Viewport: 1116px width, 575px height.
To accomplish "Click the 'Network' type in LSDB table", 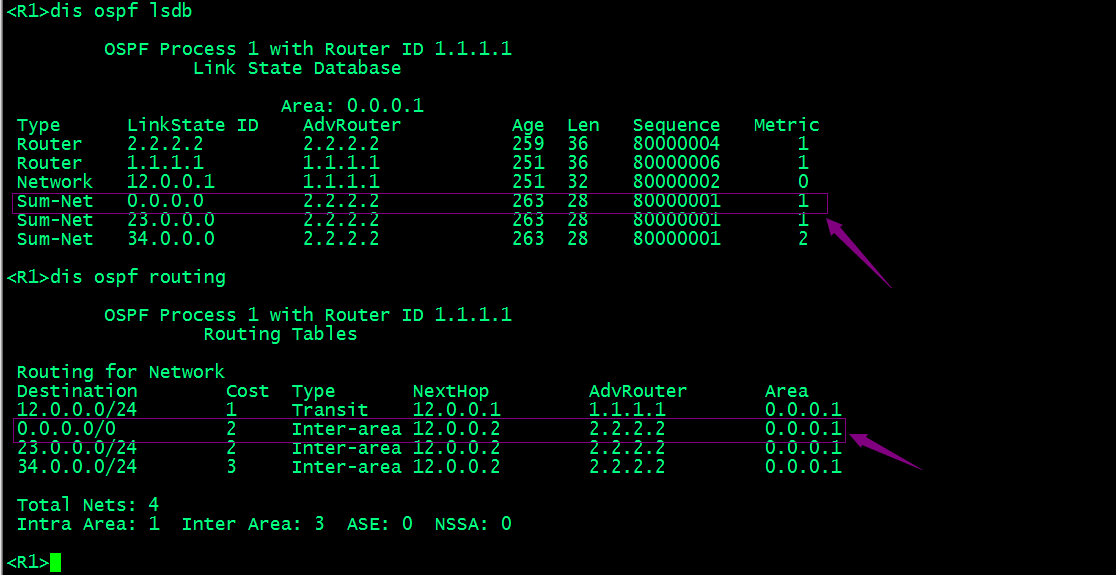I will point(55,181).
